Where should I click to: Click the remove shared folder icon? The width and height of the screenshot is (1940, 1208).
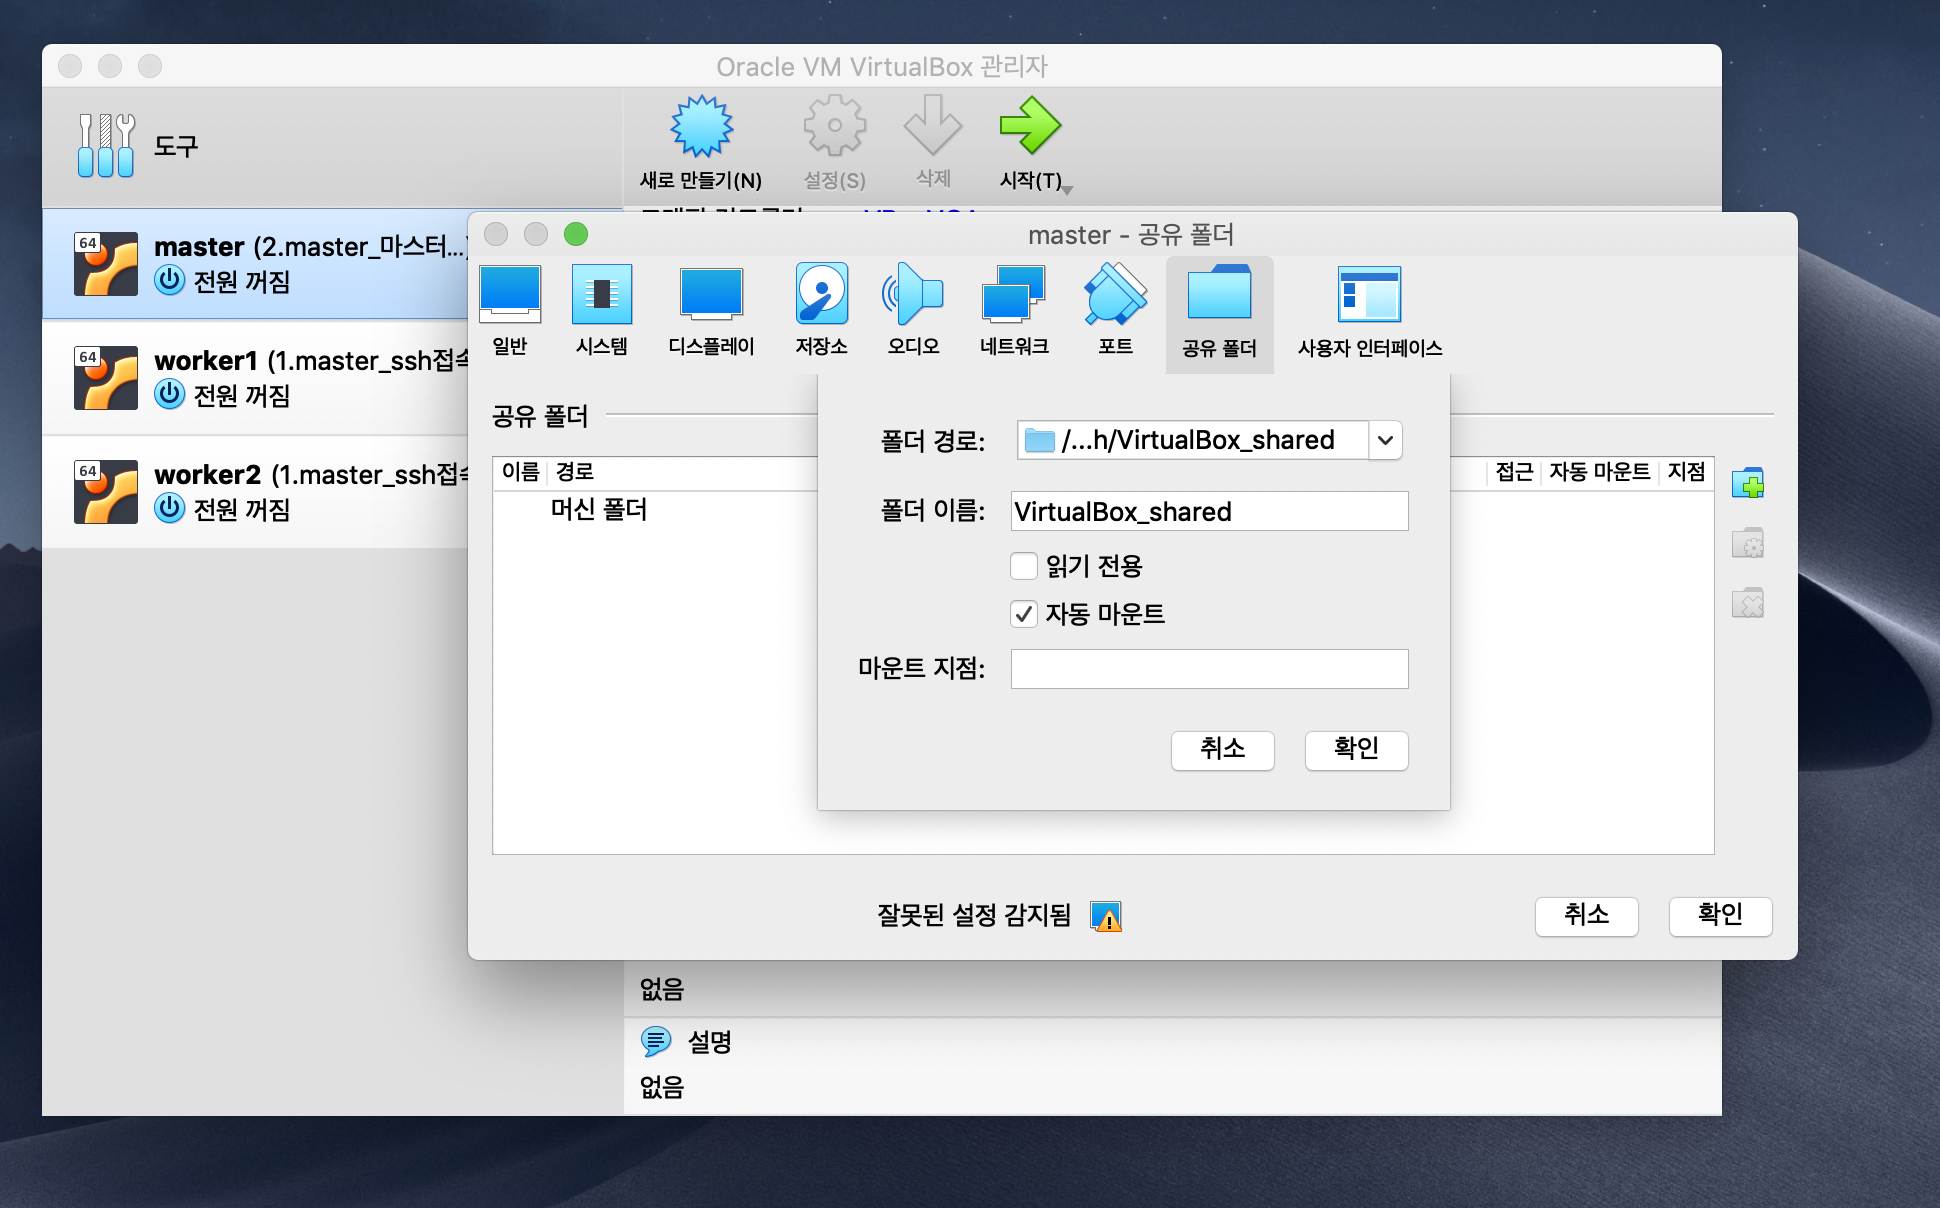coord(1747,603)
